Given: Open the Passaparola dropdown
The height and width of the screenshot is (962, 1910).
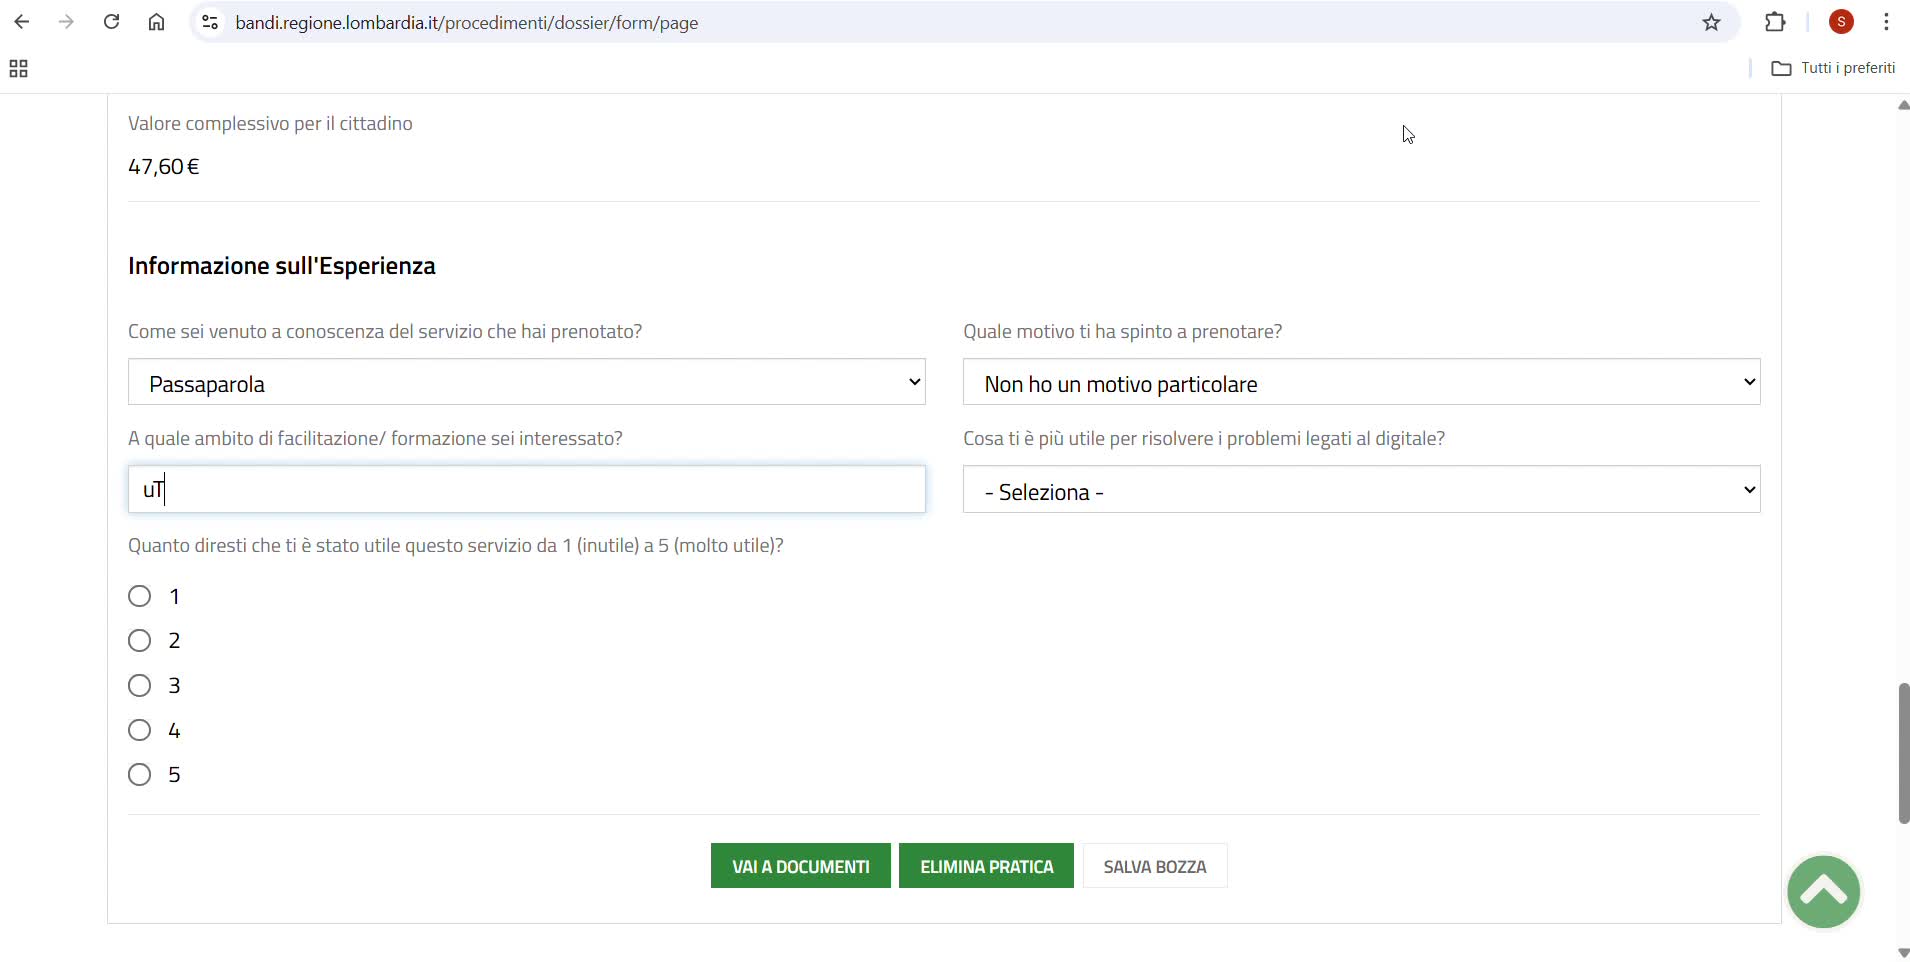Looking at the screenshot, I should [526, 382].
